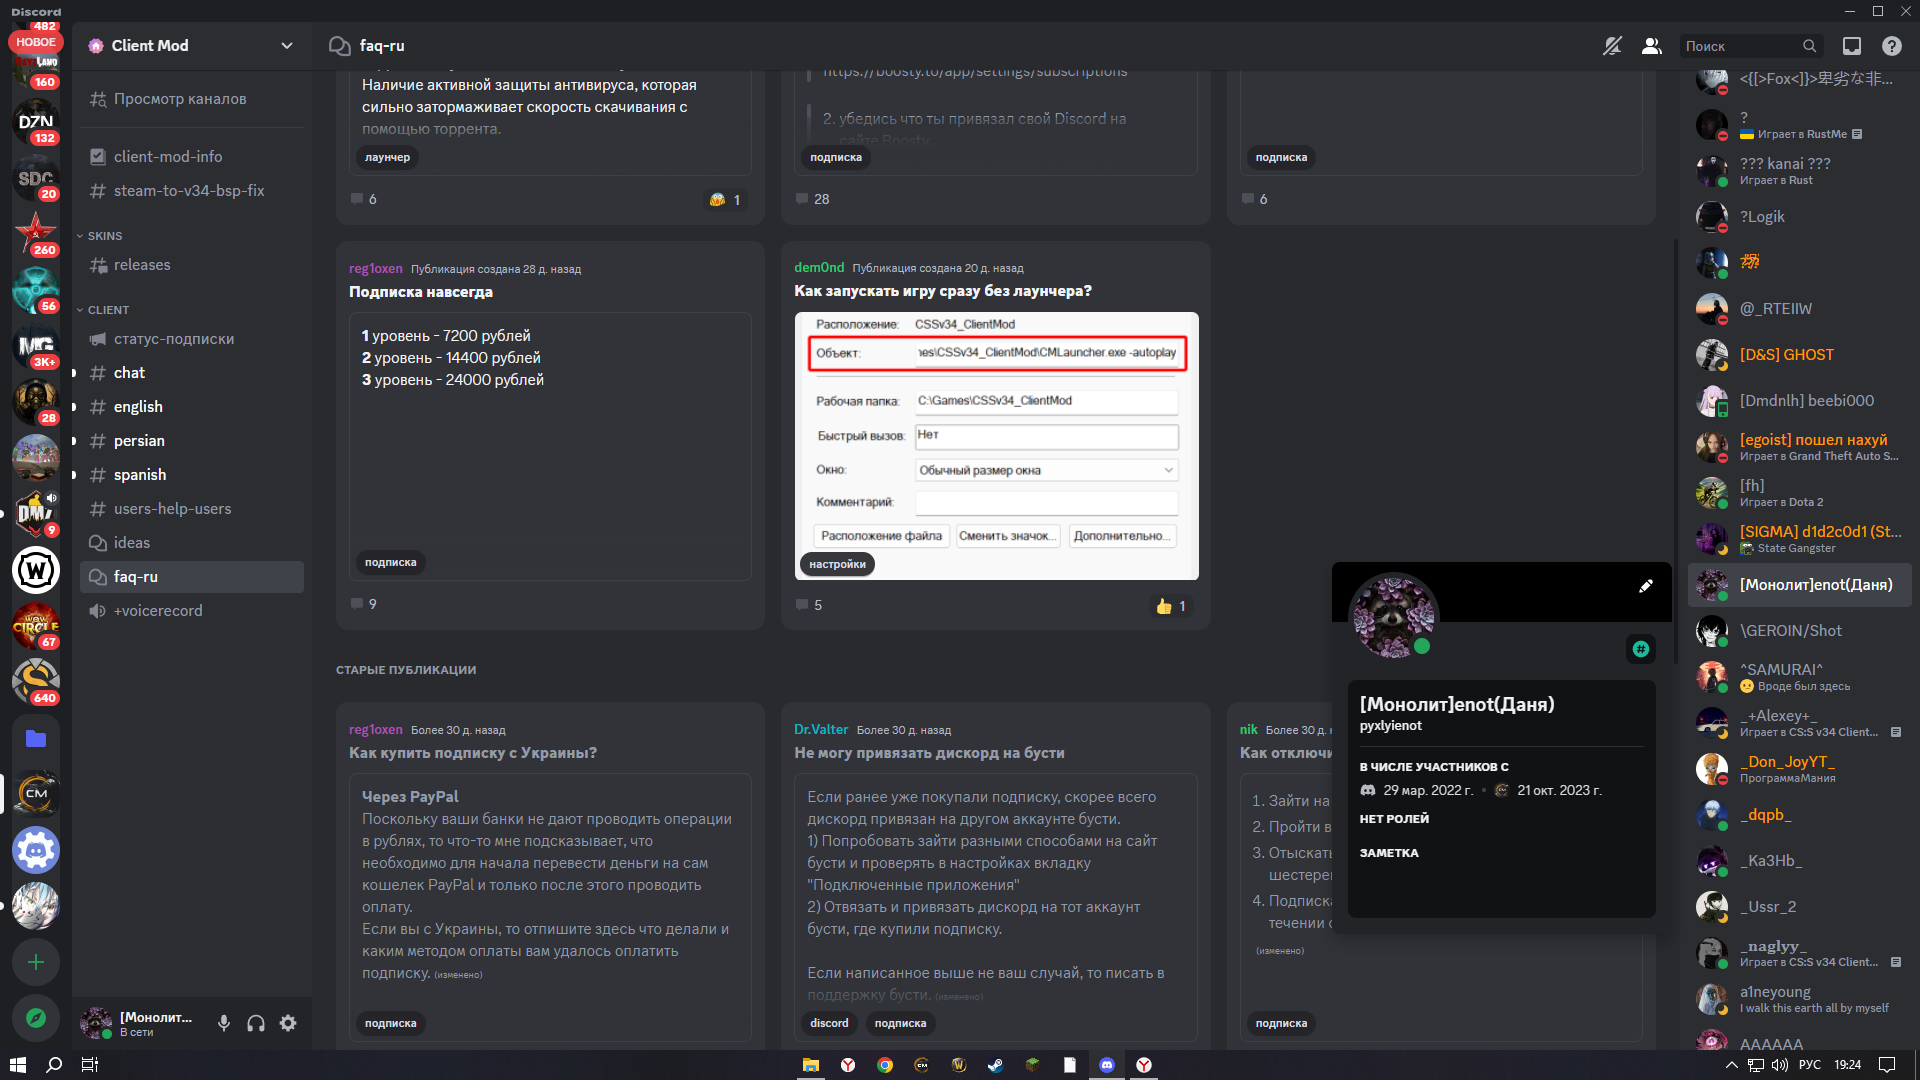
Task: Select the users-help-users channel
Action: tap(172, 509)
